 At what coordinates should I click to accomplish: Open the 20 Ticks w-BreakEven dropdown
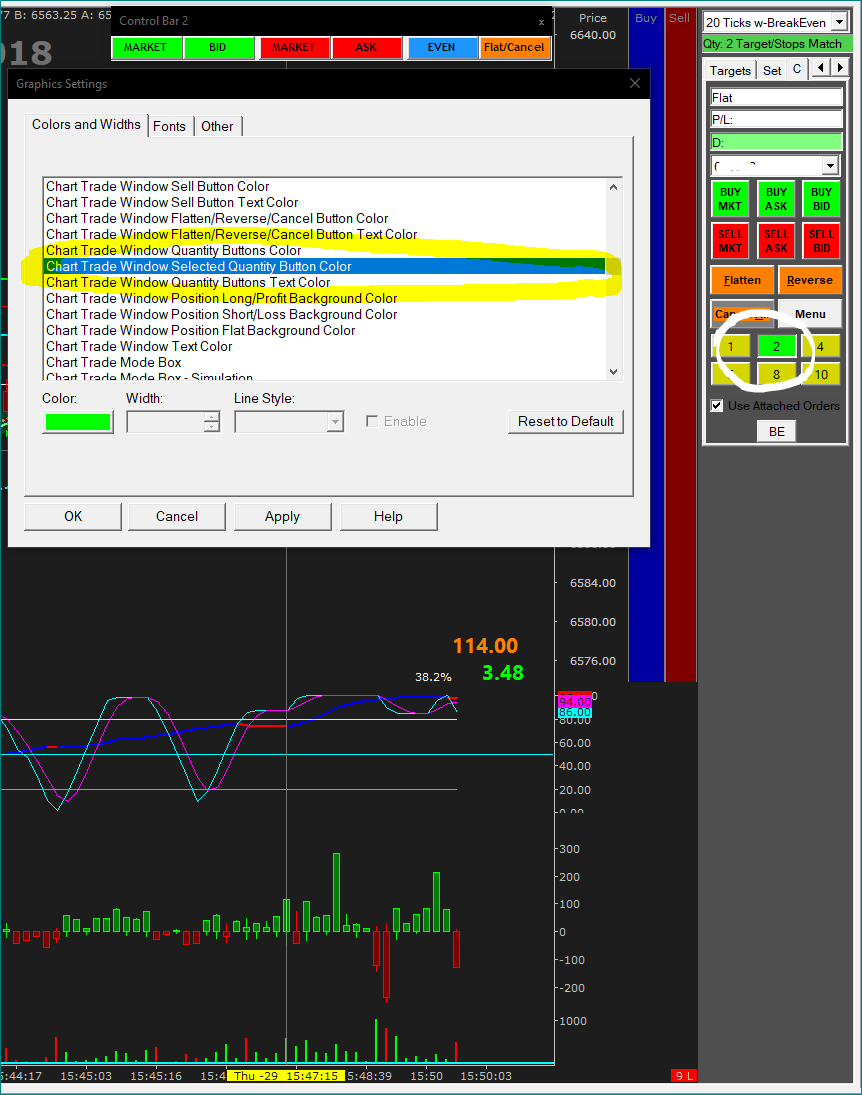838,22
